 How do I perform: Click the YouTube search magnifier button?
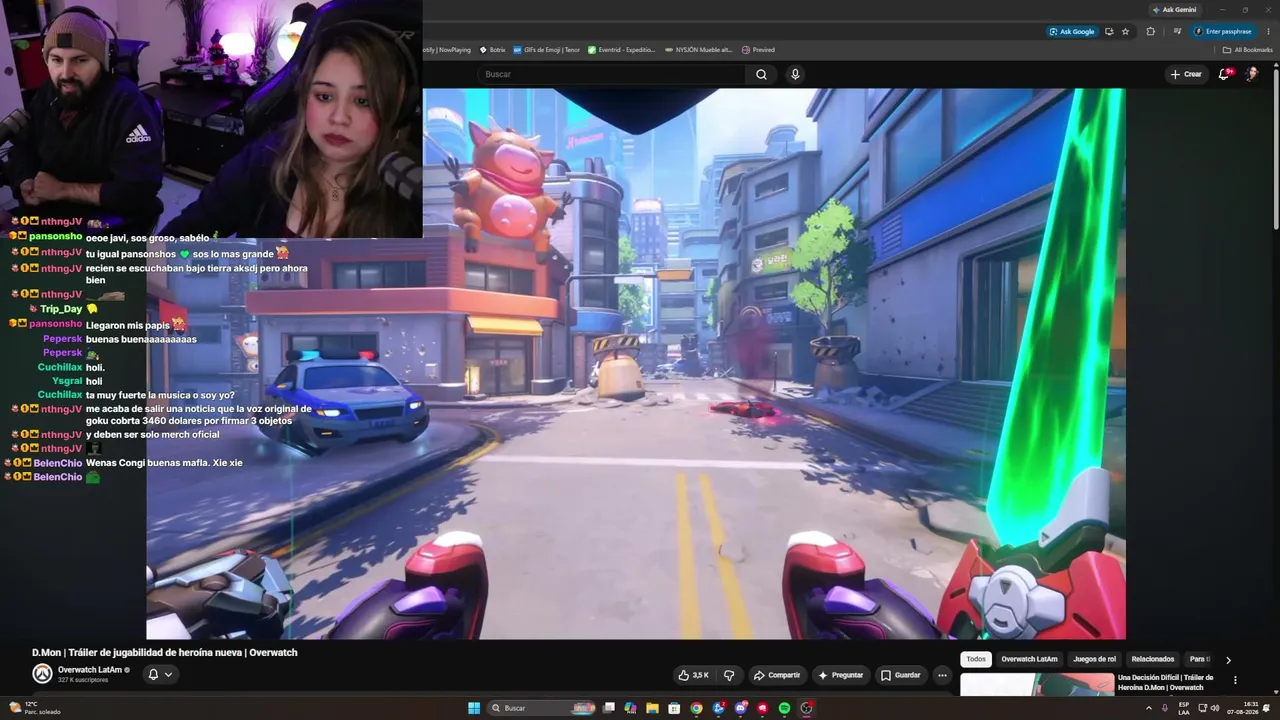pyautogui.click(x=761, y=74)
